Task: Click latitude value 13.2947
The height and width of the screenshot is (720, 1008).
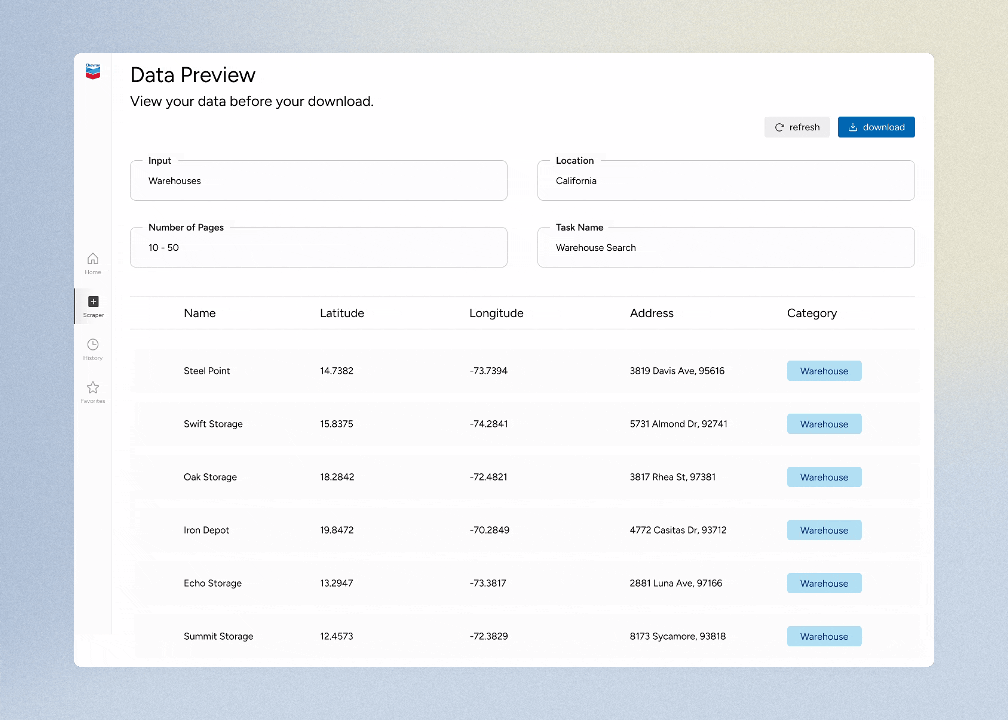Action: [x=337, y=583]
